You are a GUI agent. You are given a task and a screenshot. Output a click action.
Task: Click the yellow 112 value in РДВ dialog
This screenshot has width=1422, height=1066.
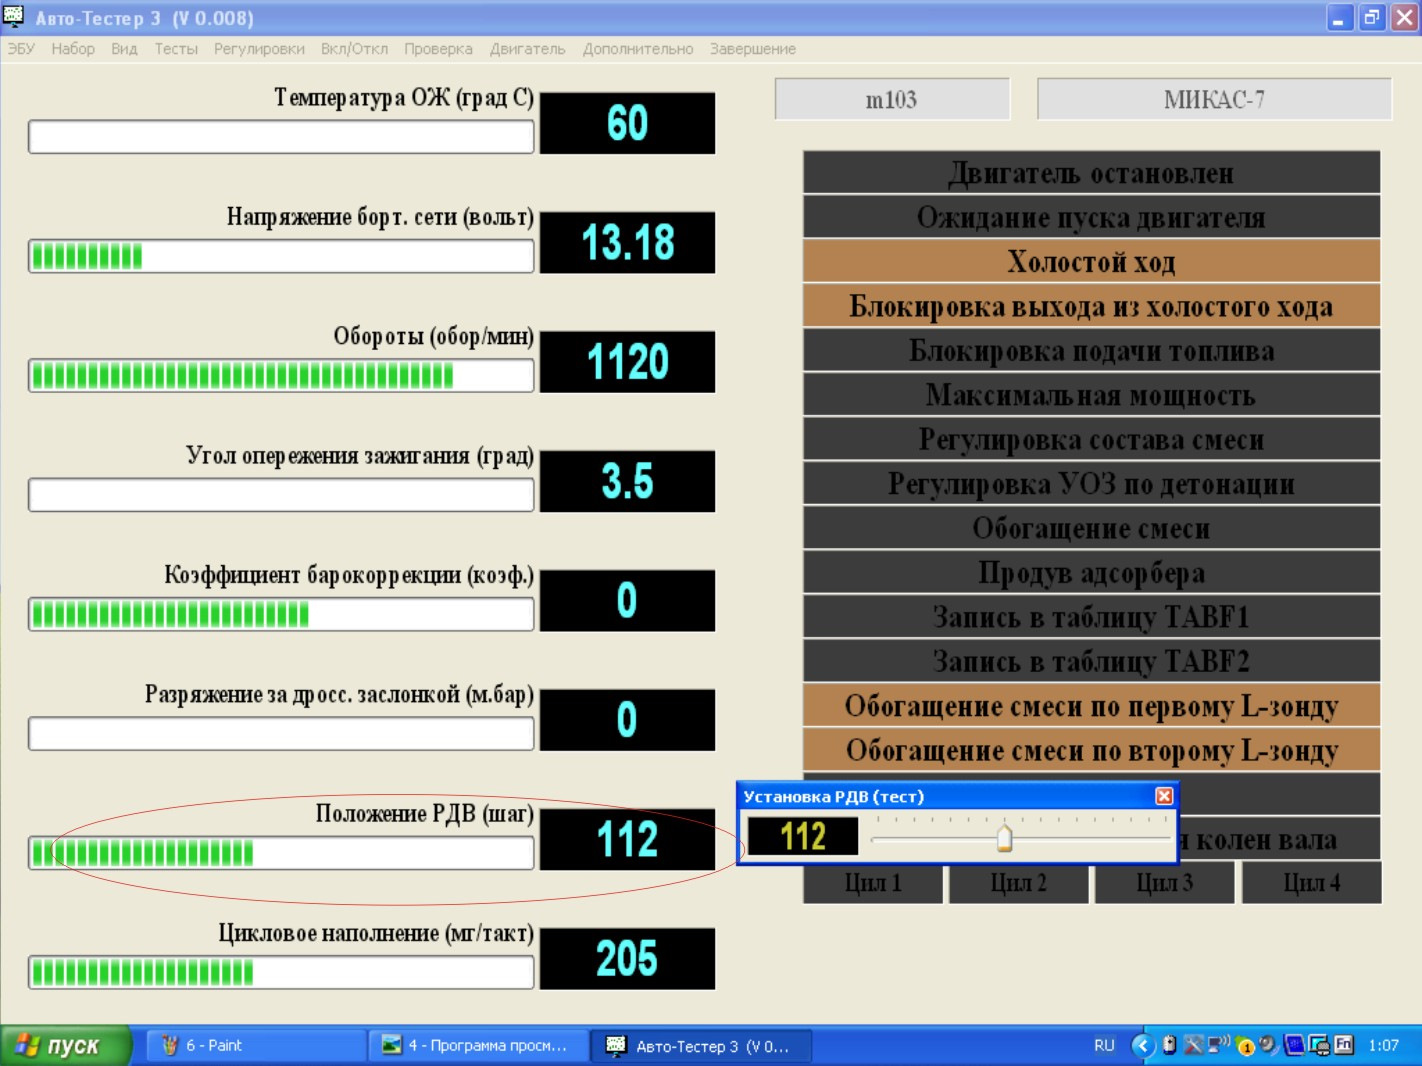click(803, 836)
